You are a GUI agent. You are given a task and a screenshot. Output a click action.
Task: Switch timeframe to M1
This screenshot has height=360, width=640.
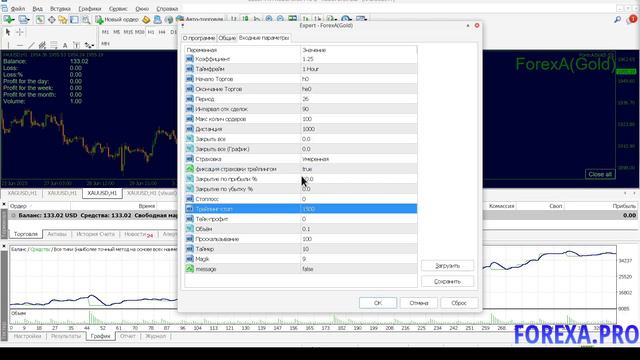pos(105,32)
